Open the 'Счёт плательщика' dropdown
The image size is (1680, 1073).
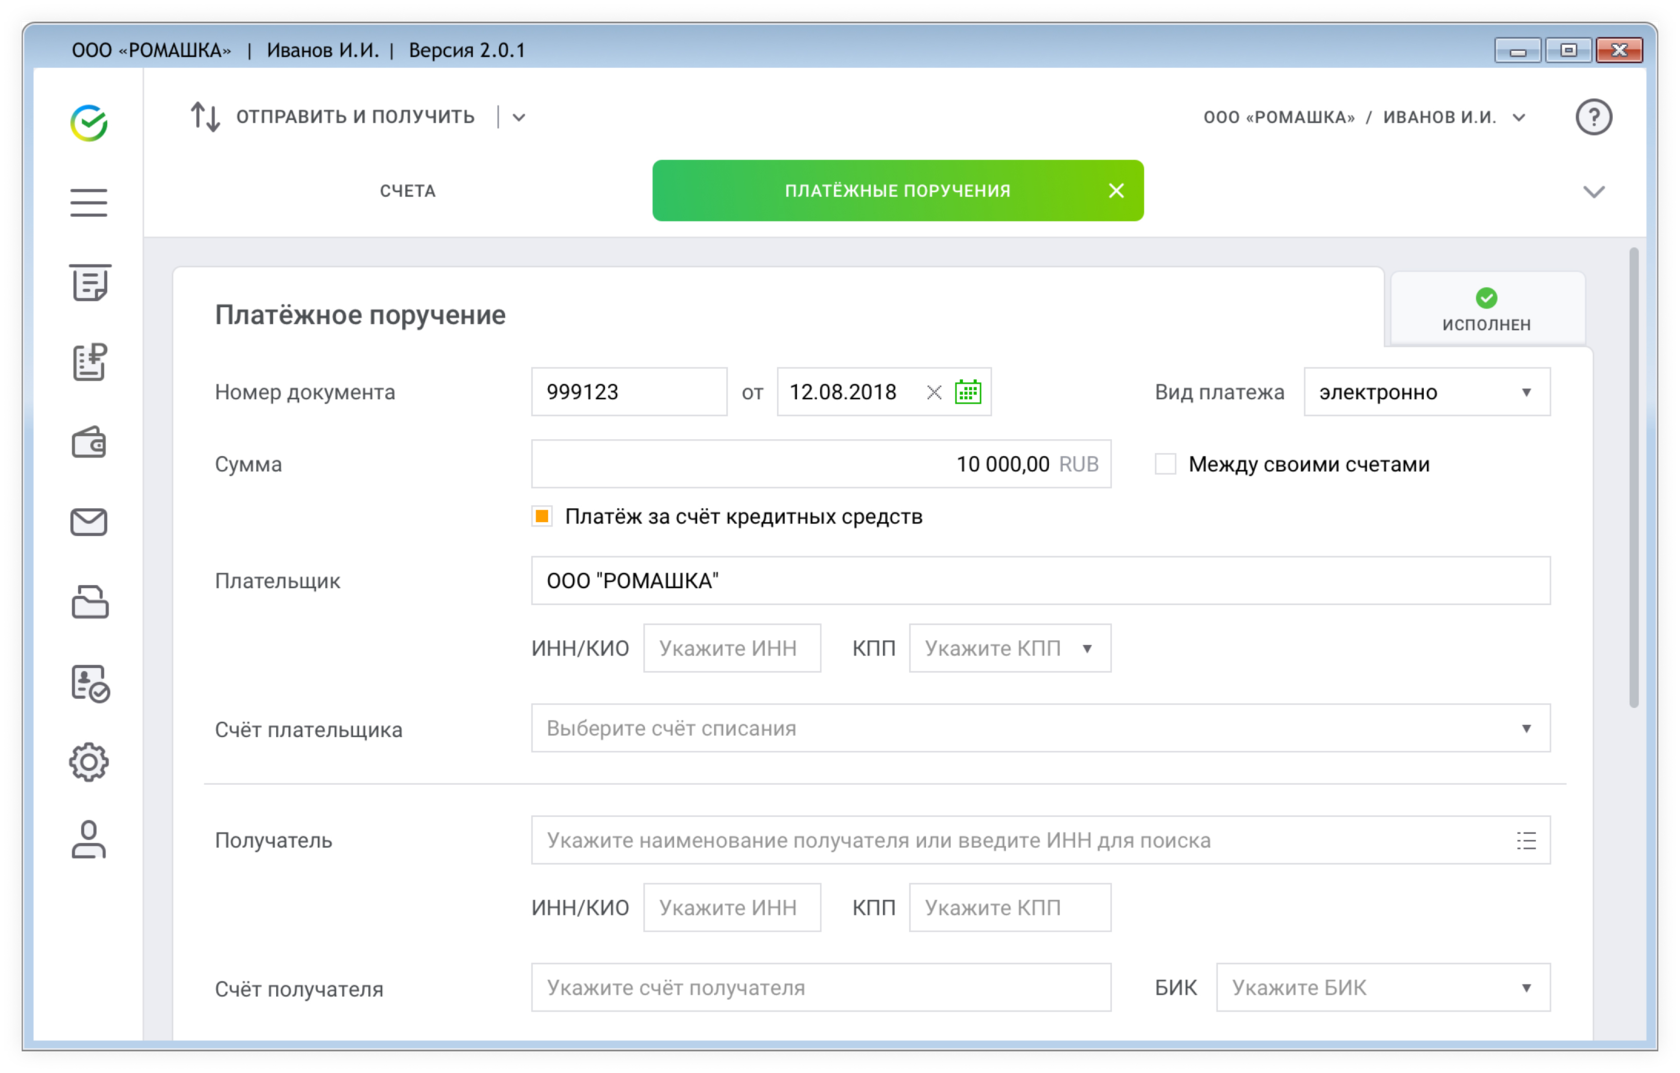(x=1040, y=728)
